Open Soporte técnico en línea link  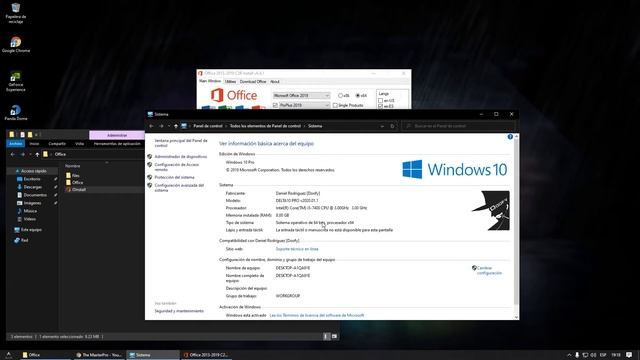[x=297, y=249]
